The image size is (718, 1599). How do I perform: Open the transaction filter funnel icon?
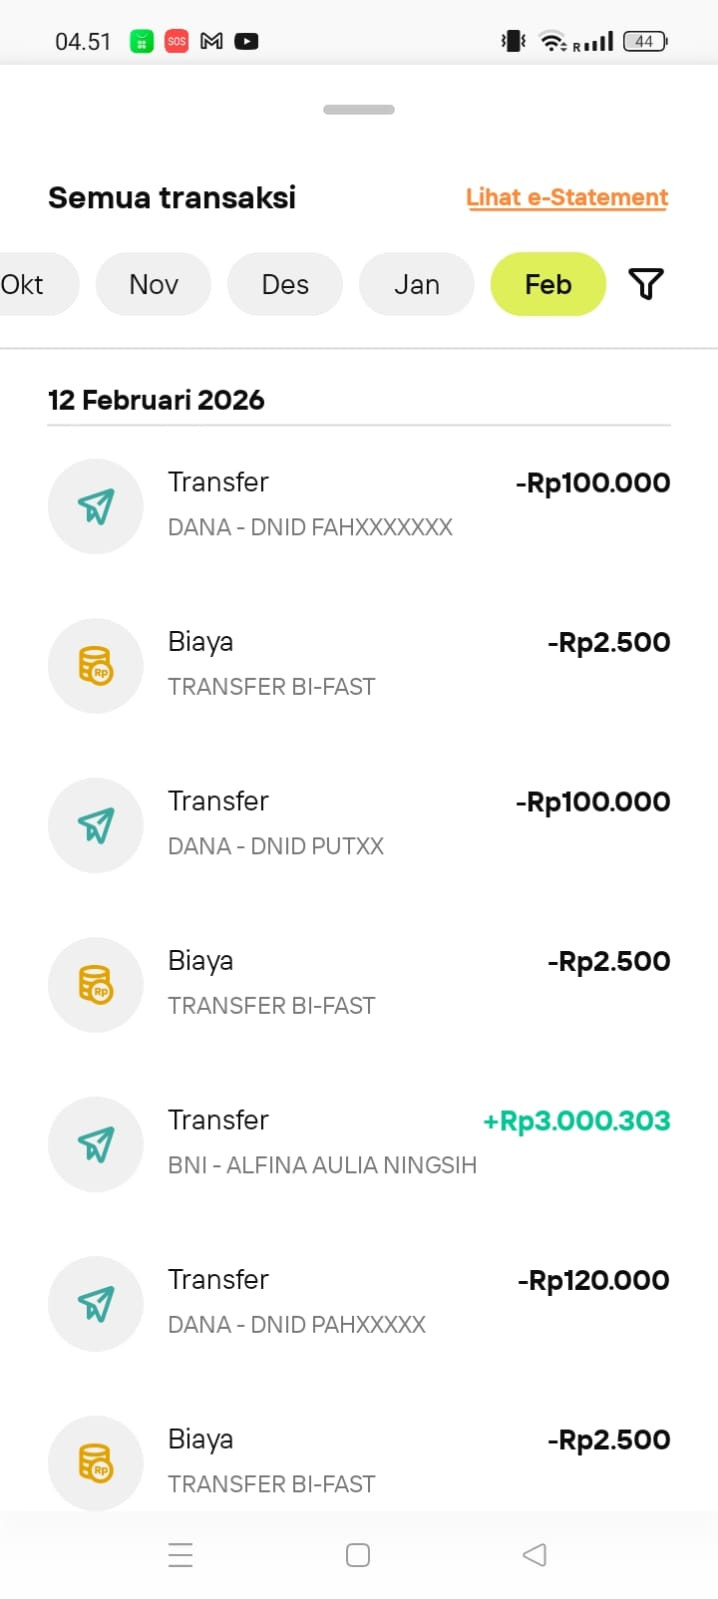(x=646, y=284)
